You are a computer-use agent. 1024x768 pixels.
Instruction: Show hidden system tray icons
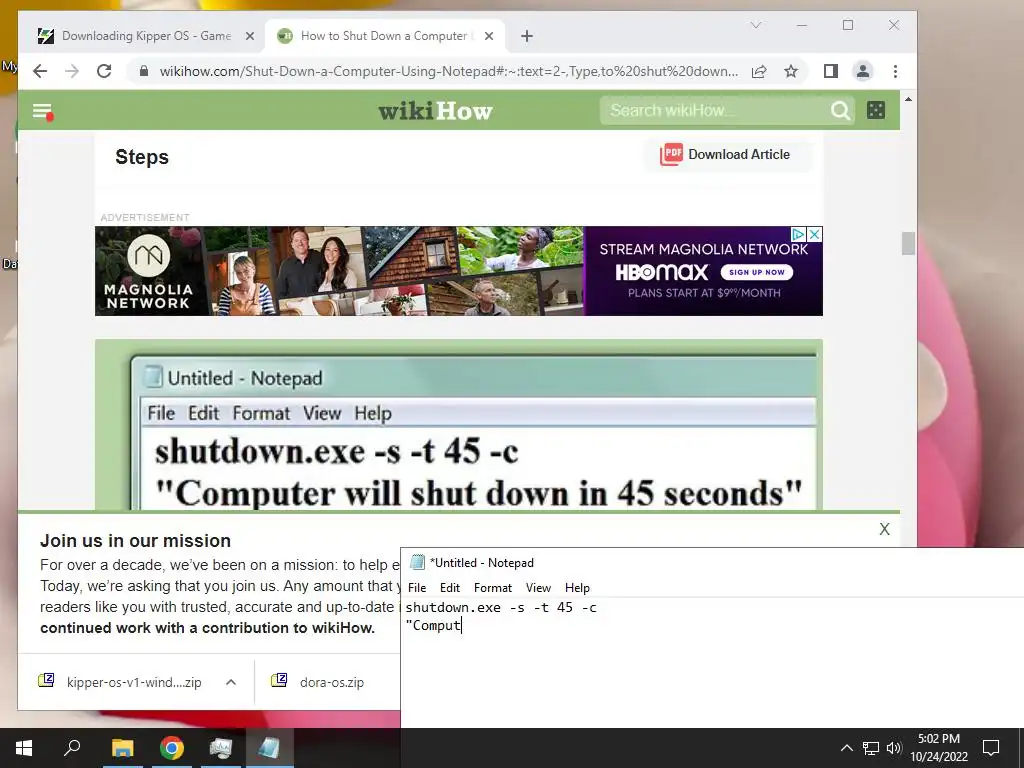846,748
